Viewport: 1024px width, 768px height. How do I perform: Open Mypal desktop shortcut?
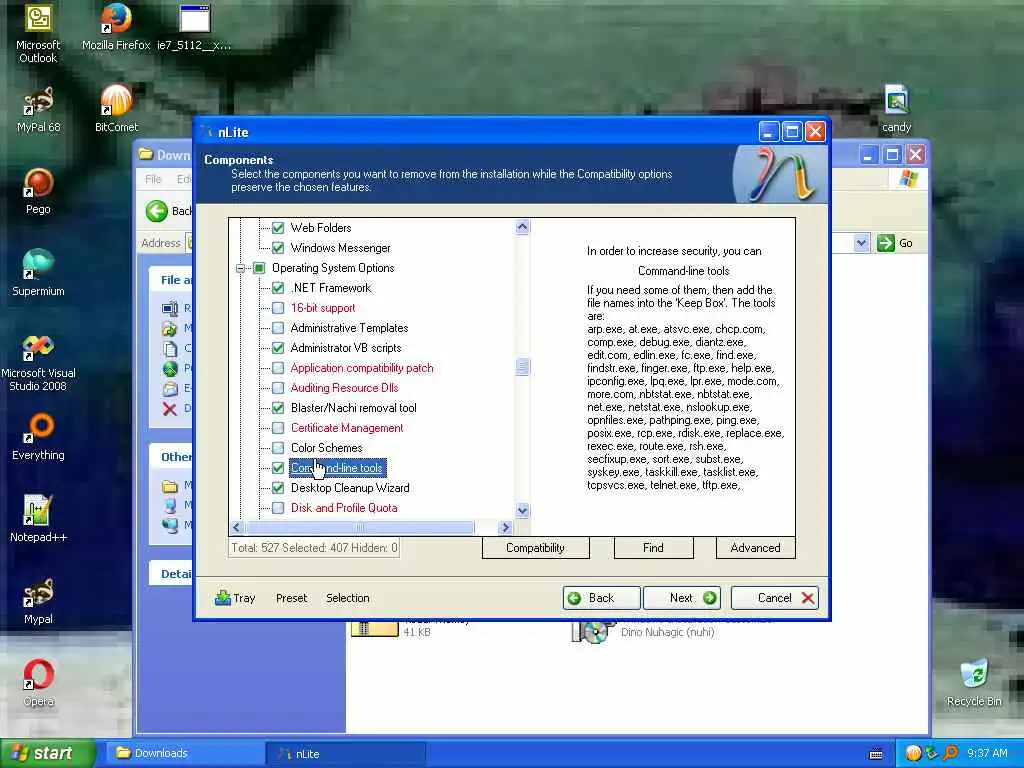pyautogui.click(x=38, y=601)
